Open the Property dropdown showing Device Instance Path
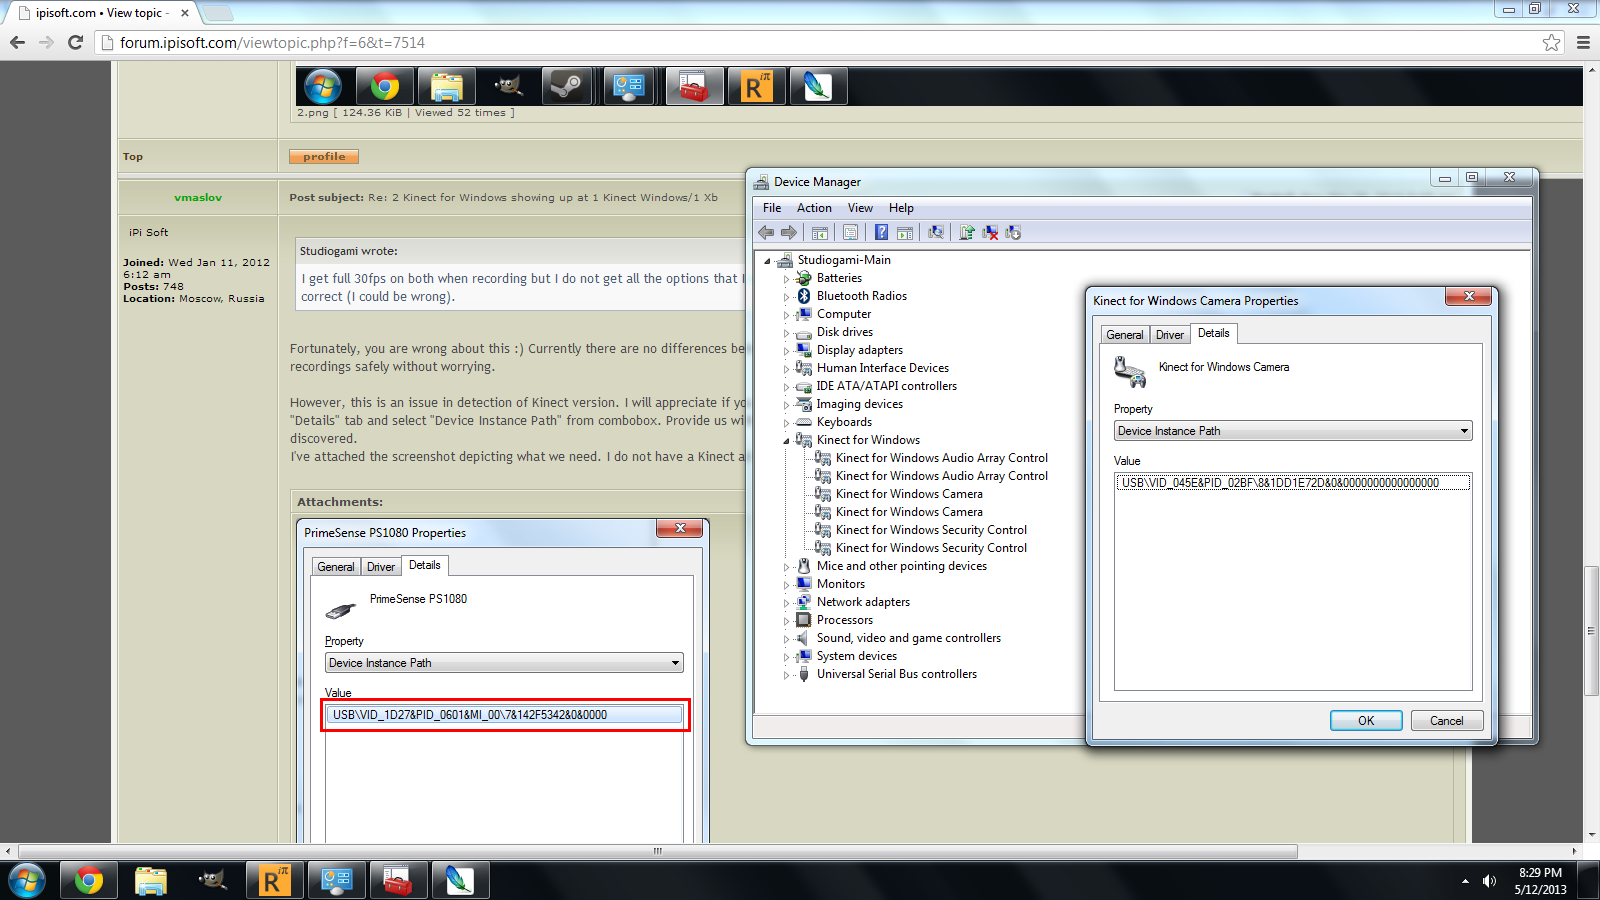This screenshot has width=1600, height=900. click(1293, 431)
